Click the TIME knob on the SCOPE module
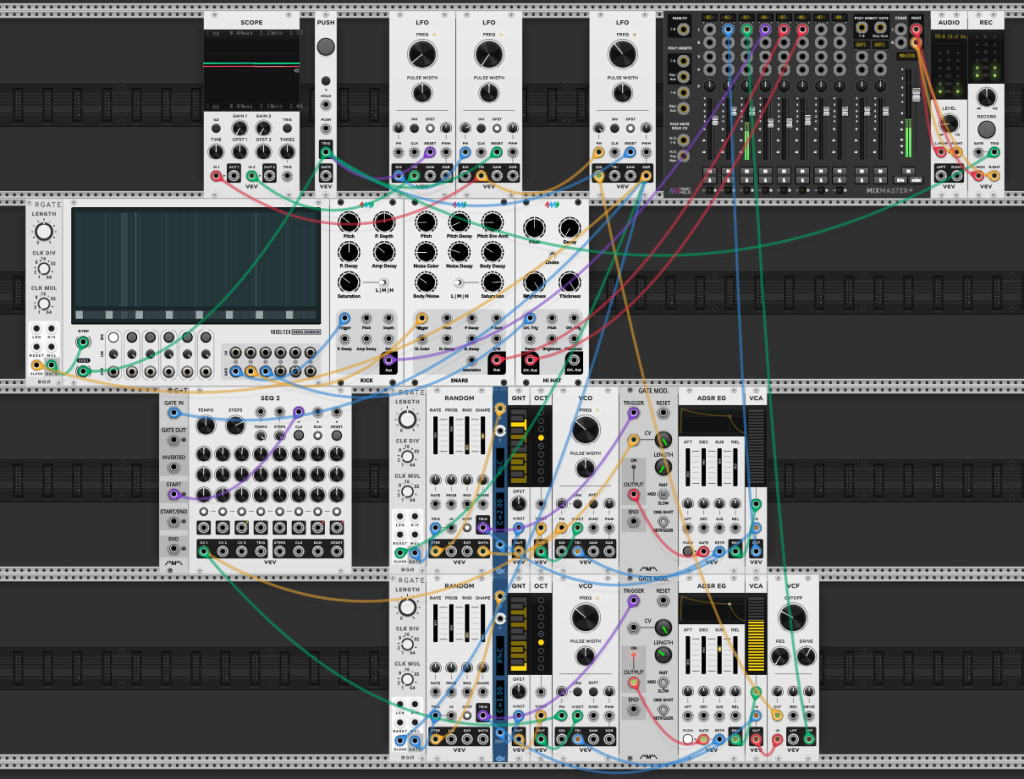The image size is (1024, 779). (216, 152)
